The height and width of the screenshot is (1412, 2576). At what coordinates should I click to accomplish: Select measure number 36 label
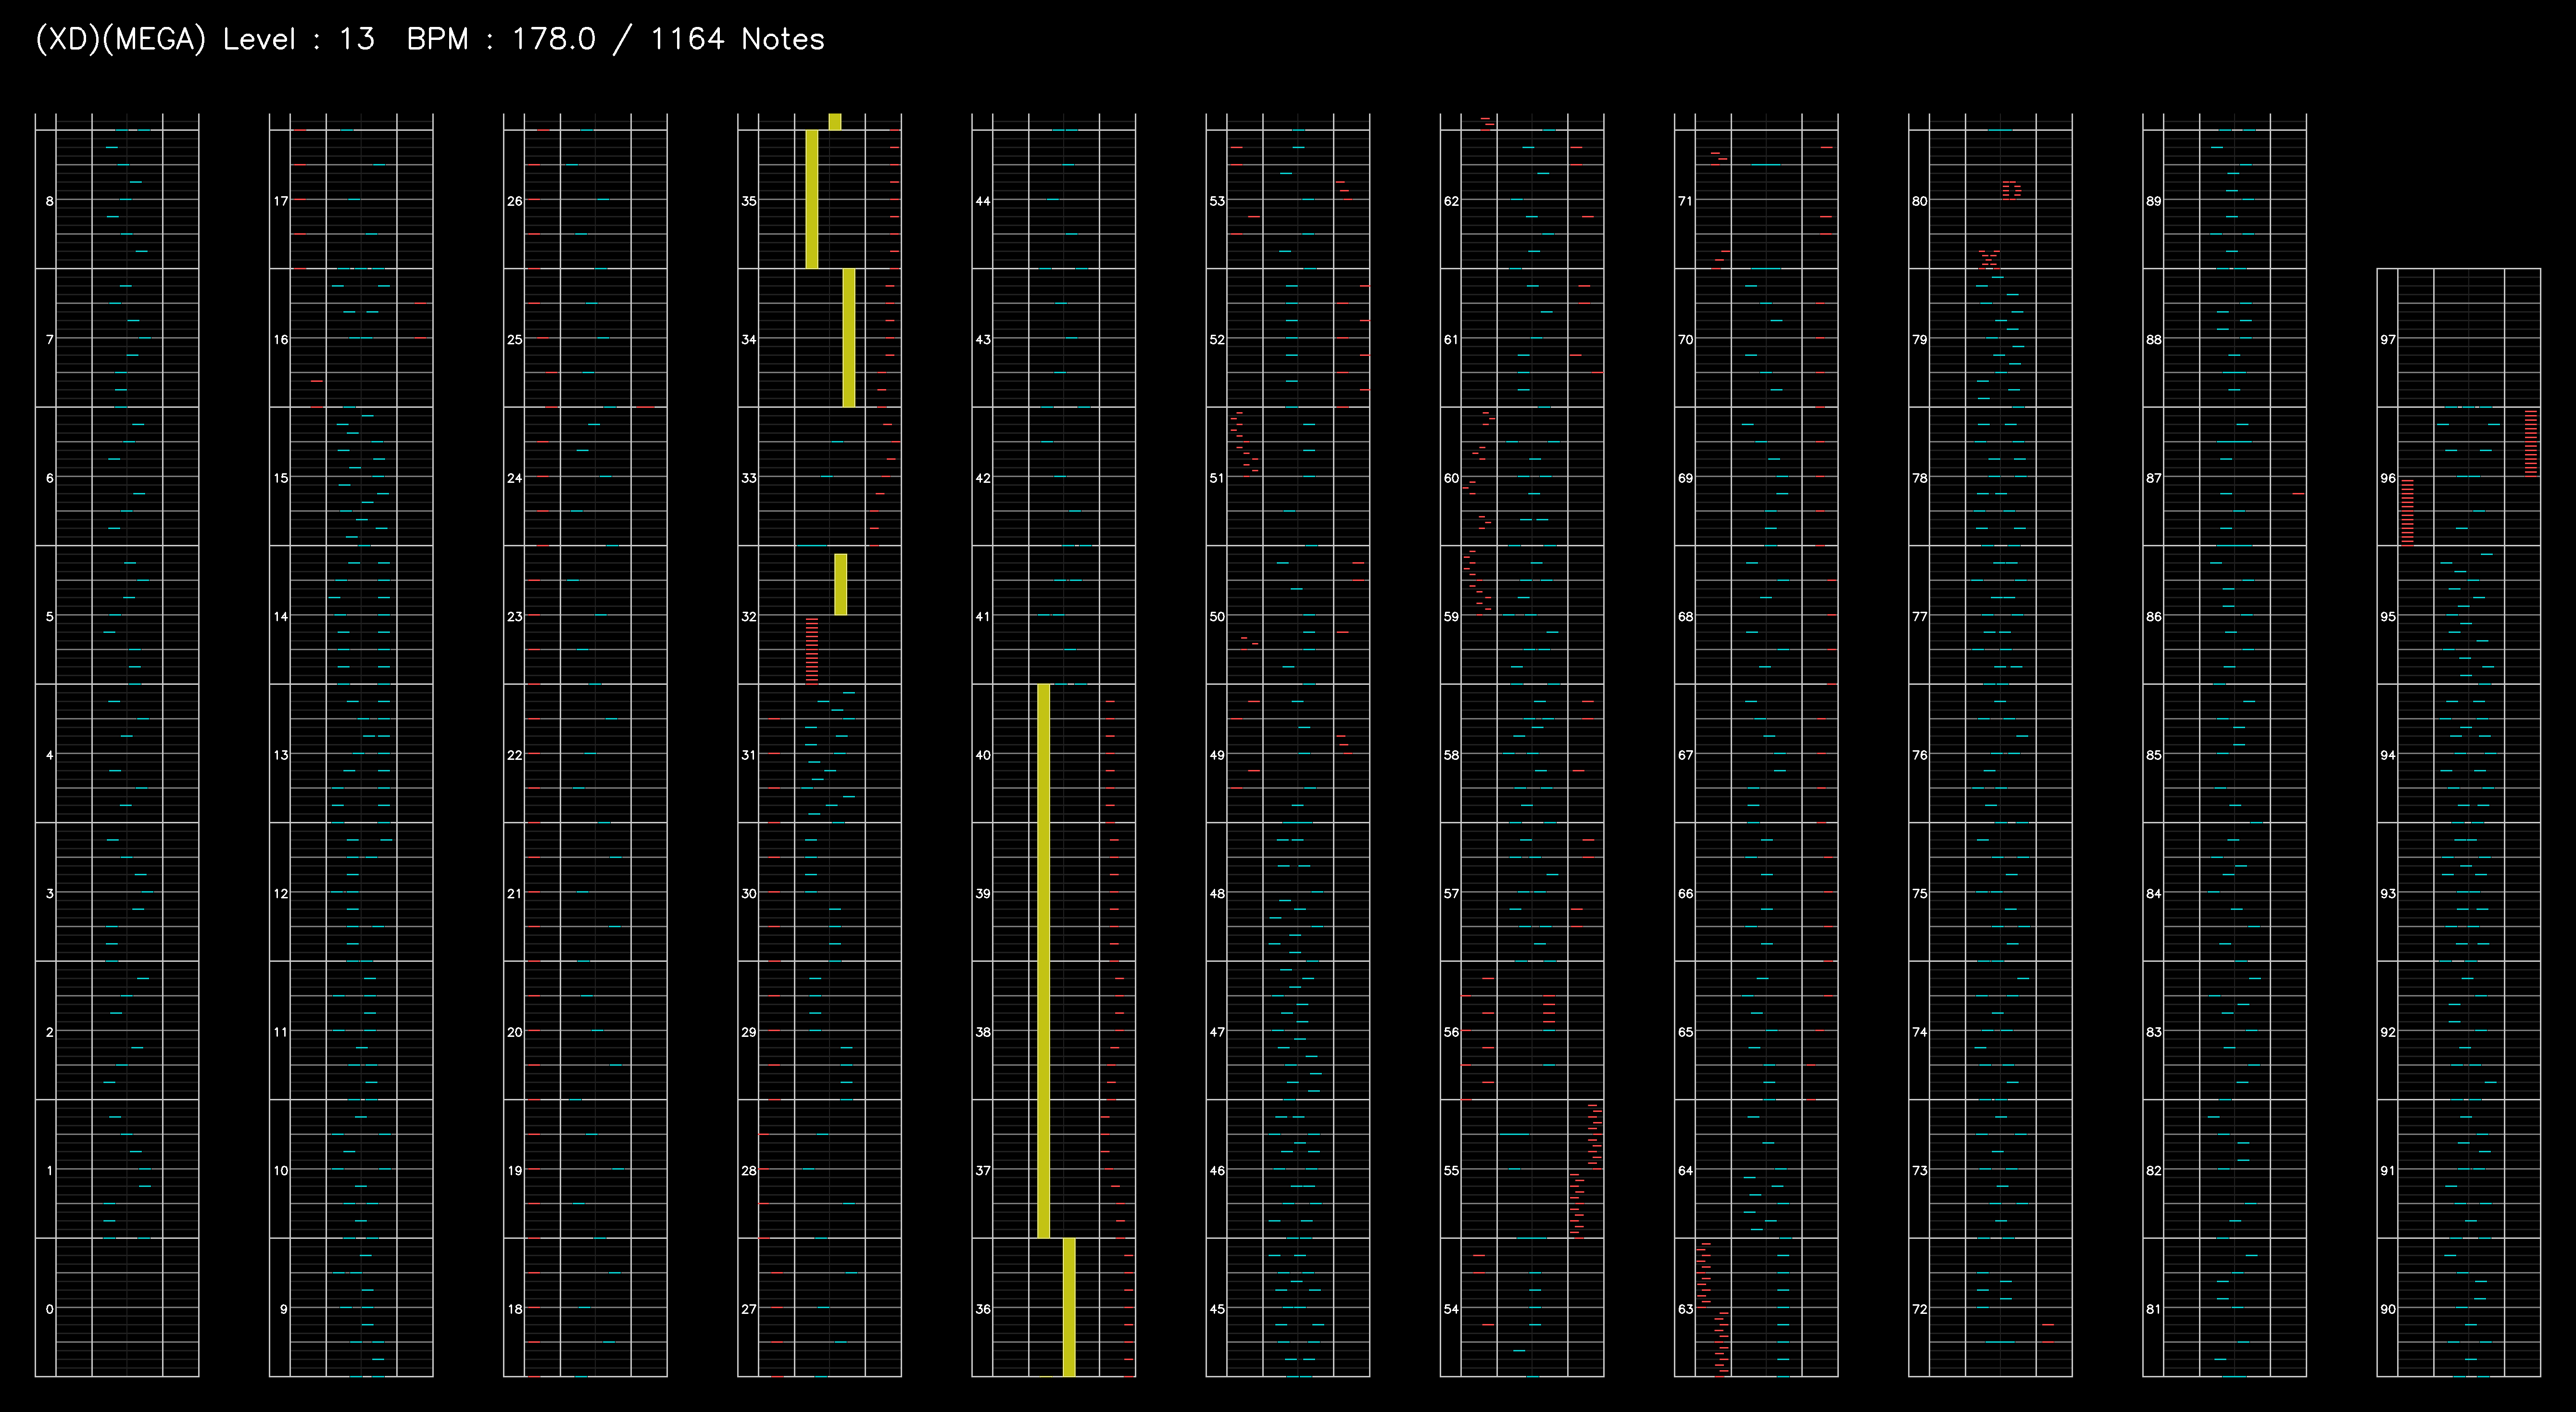(983, 1309)
